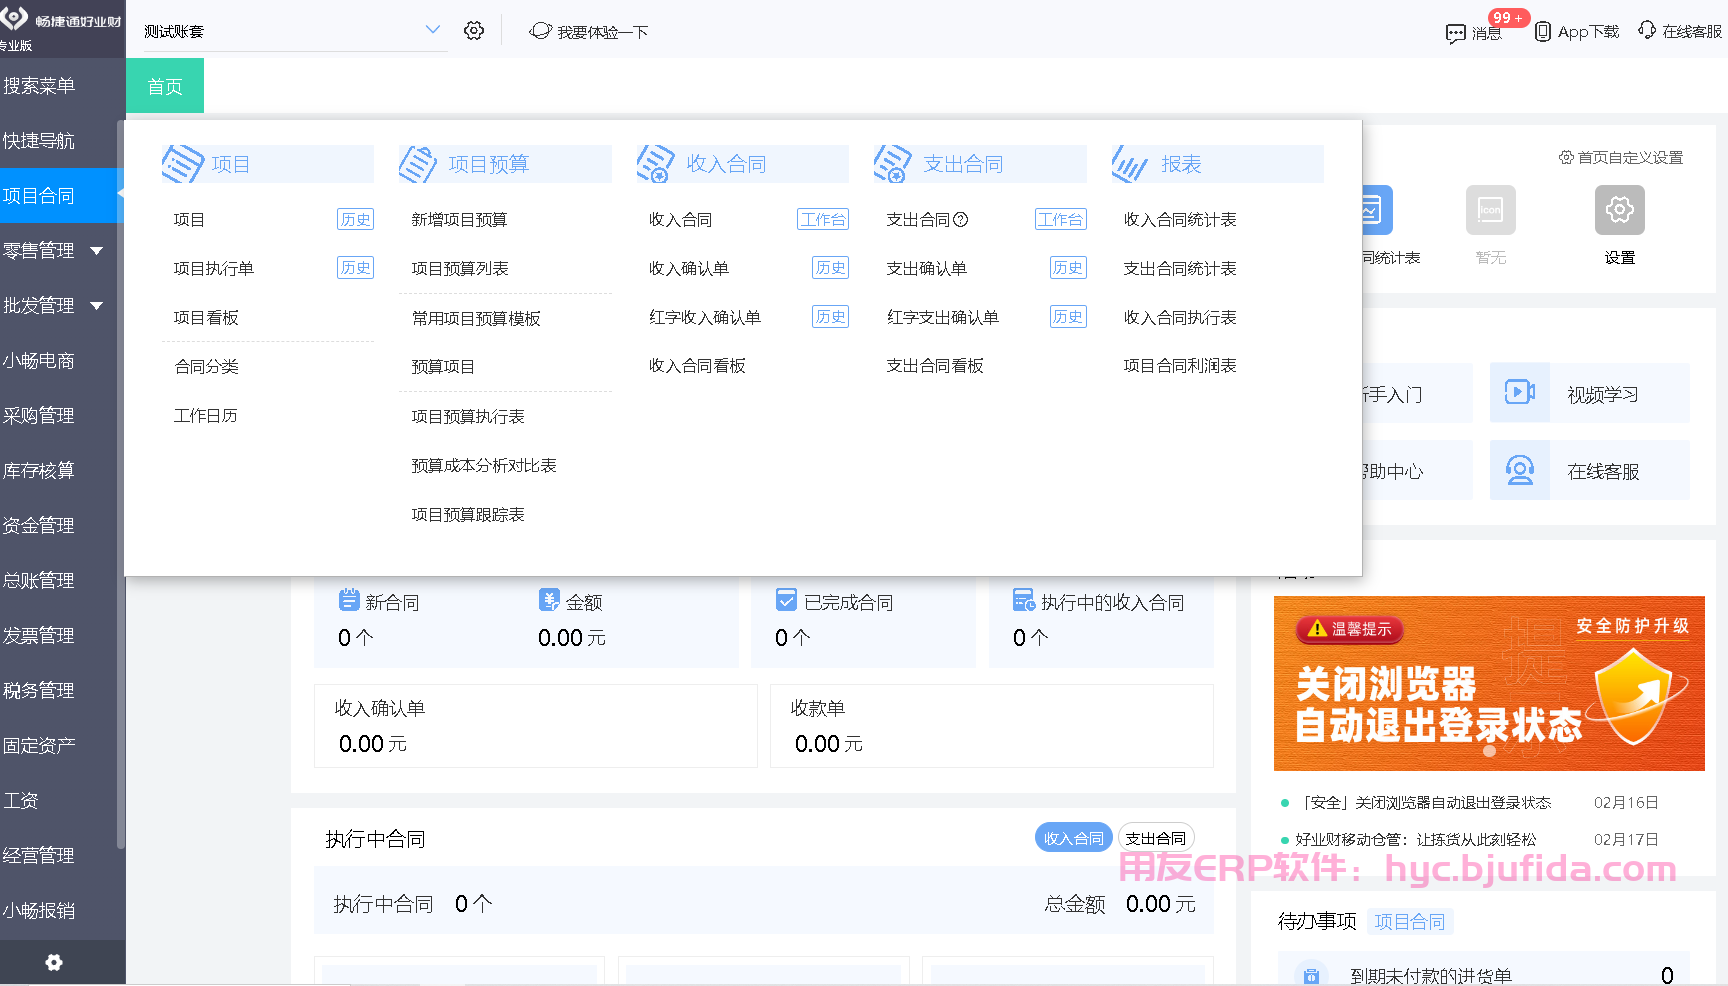Click the App下载 phone icon
1728x986 pixels.
pyautogui.click(x=1543, y=31)
